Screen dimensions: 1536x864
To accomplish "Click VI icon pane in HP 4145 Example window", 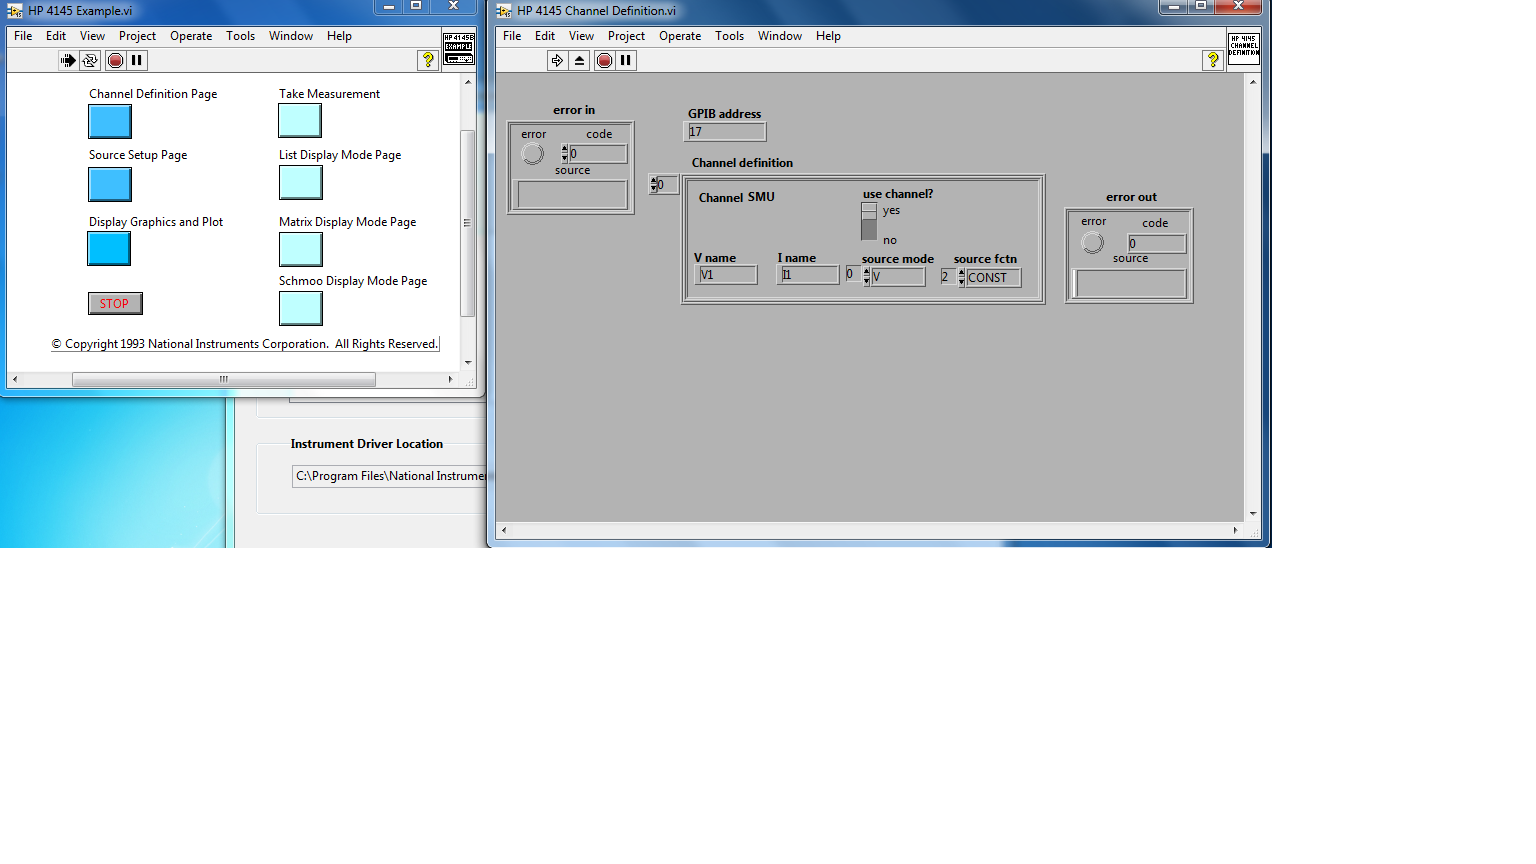I will (x=459, y=48).
